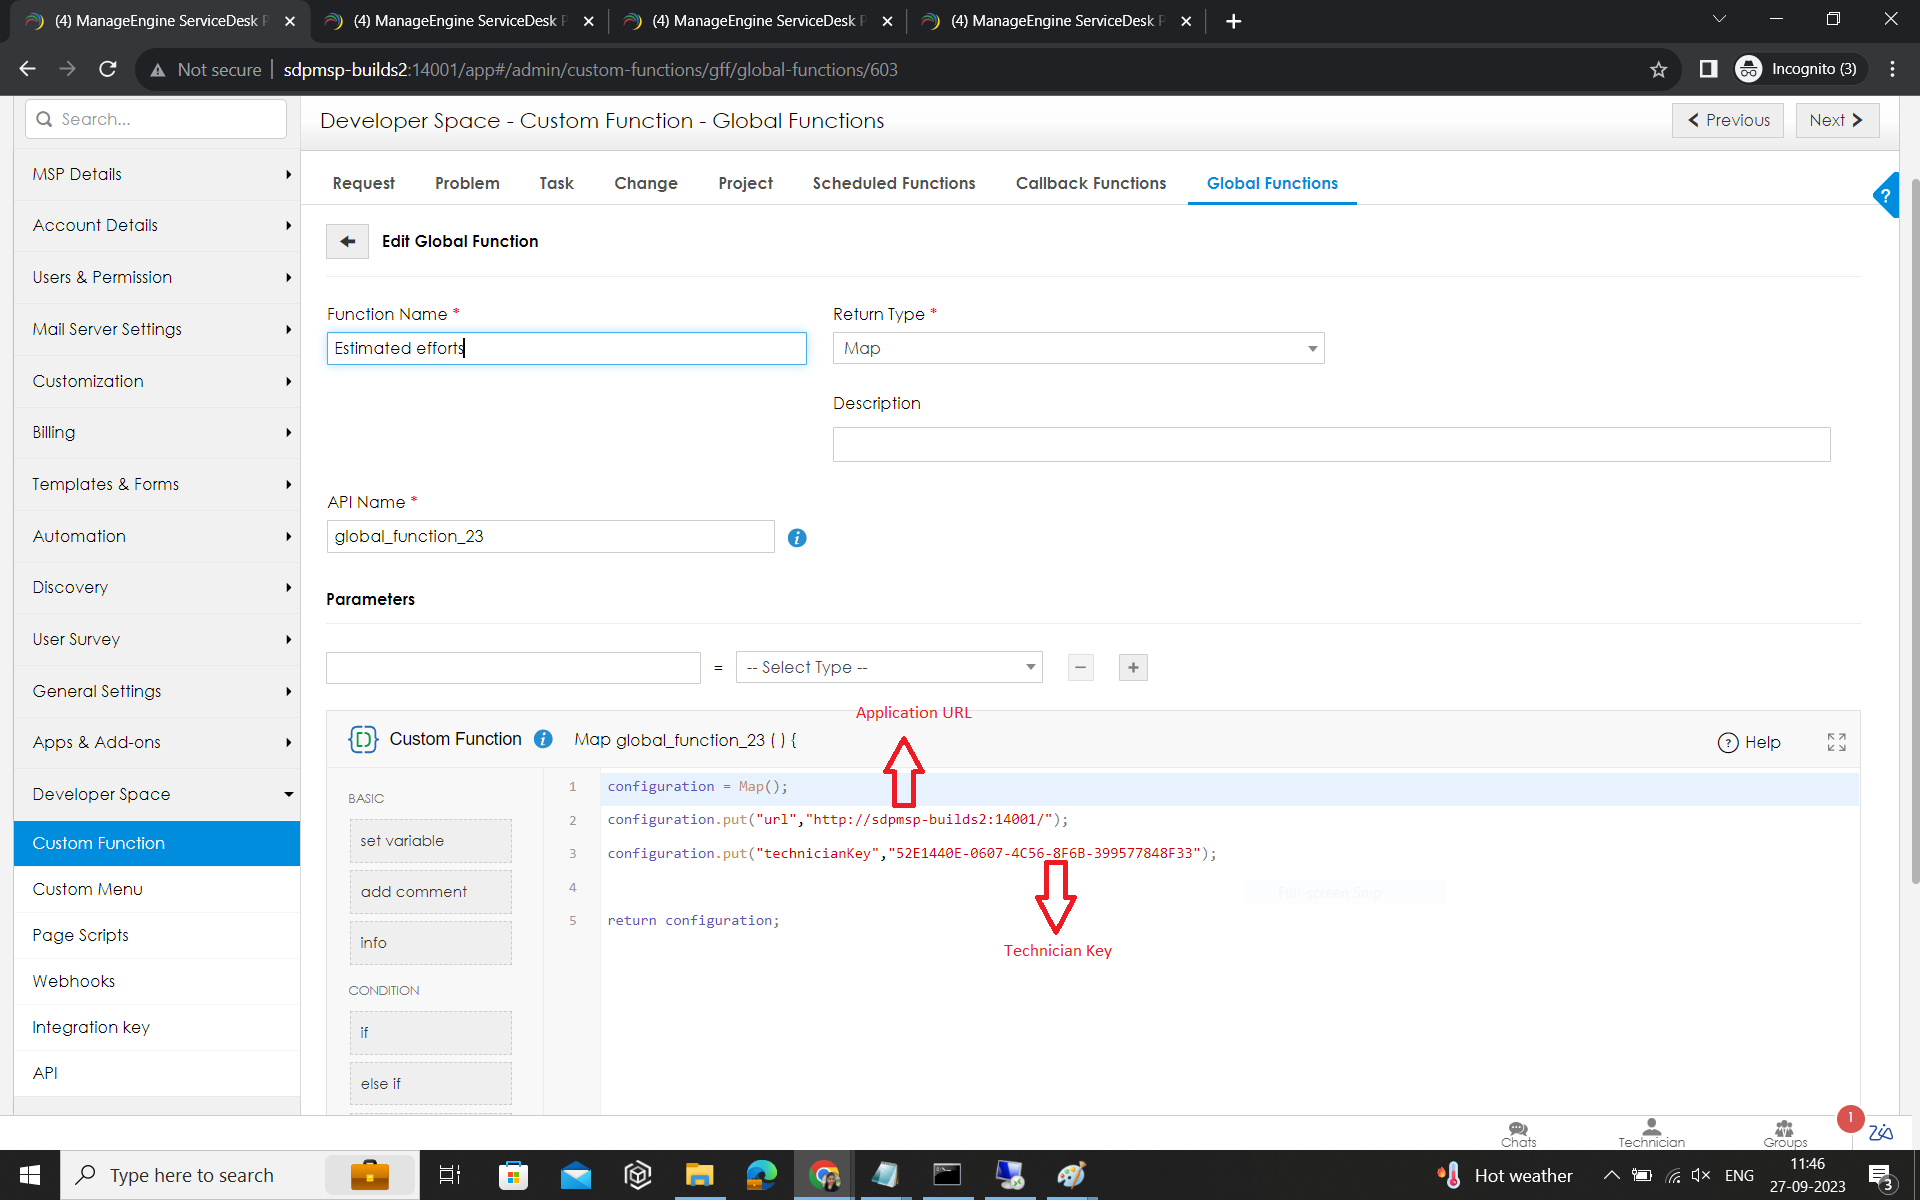Click the Description input field
Viewport: 1920px width, 1200px height.
(1331, 445)
